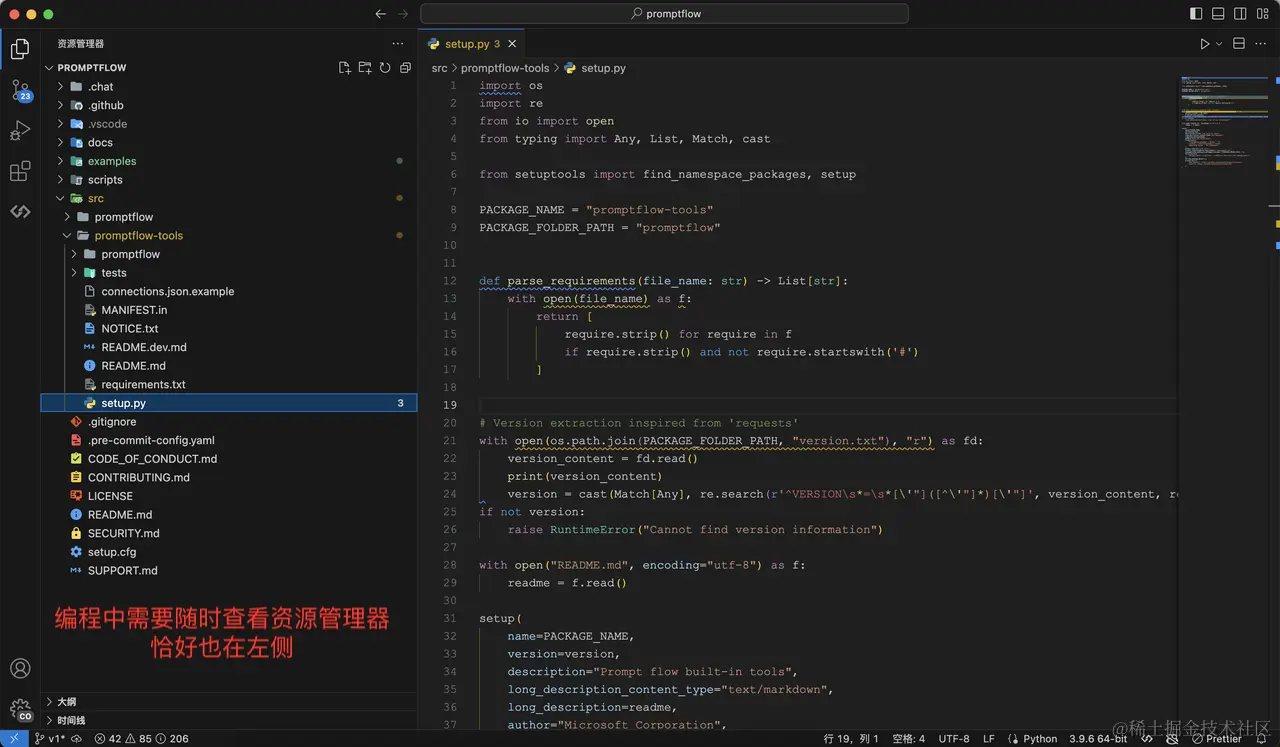Click the notifications bell in status bar
Image resolution: width=1280 pixels, height=747 pixels.
pyautogui.click(x=1261, y=739)
